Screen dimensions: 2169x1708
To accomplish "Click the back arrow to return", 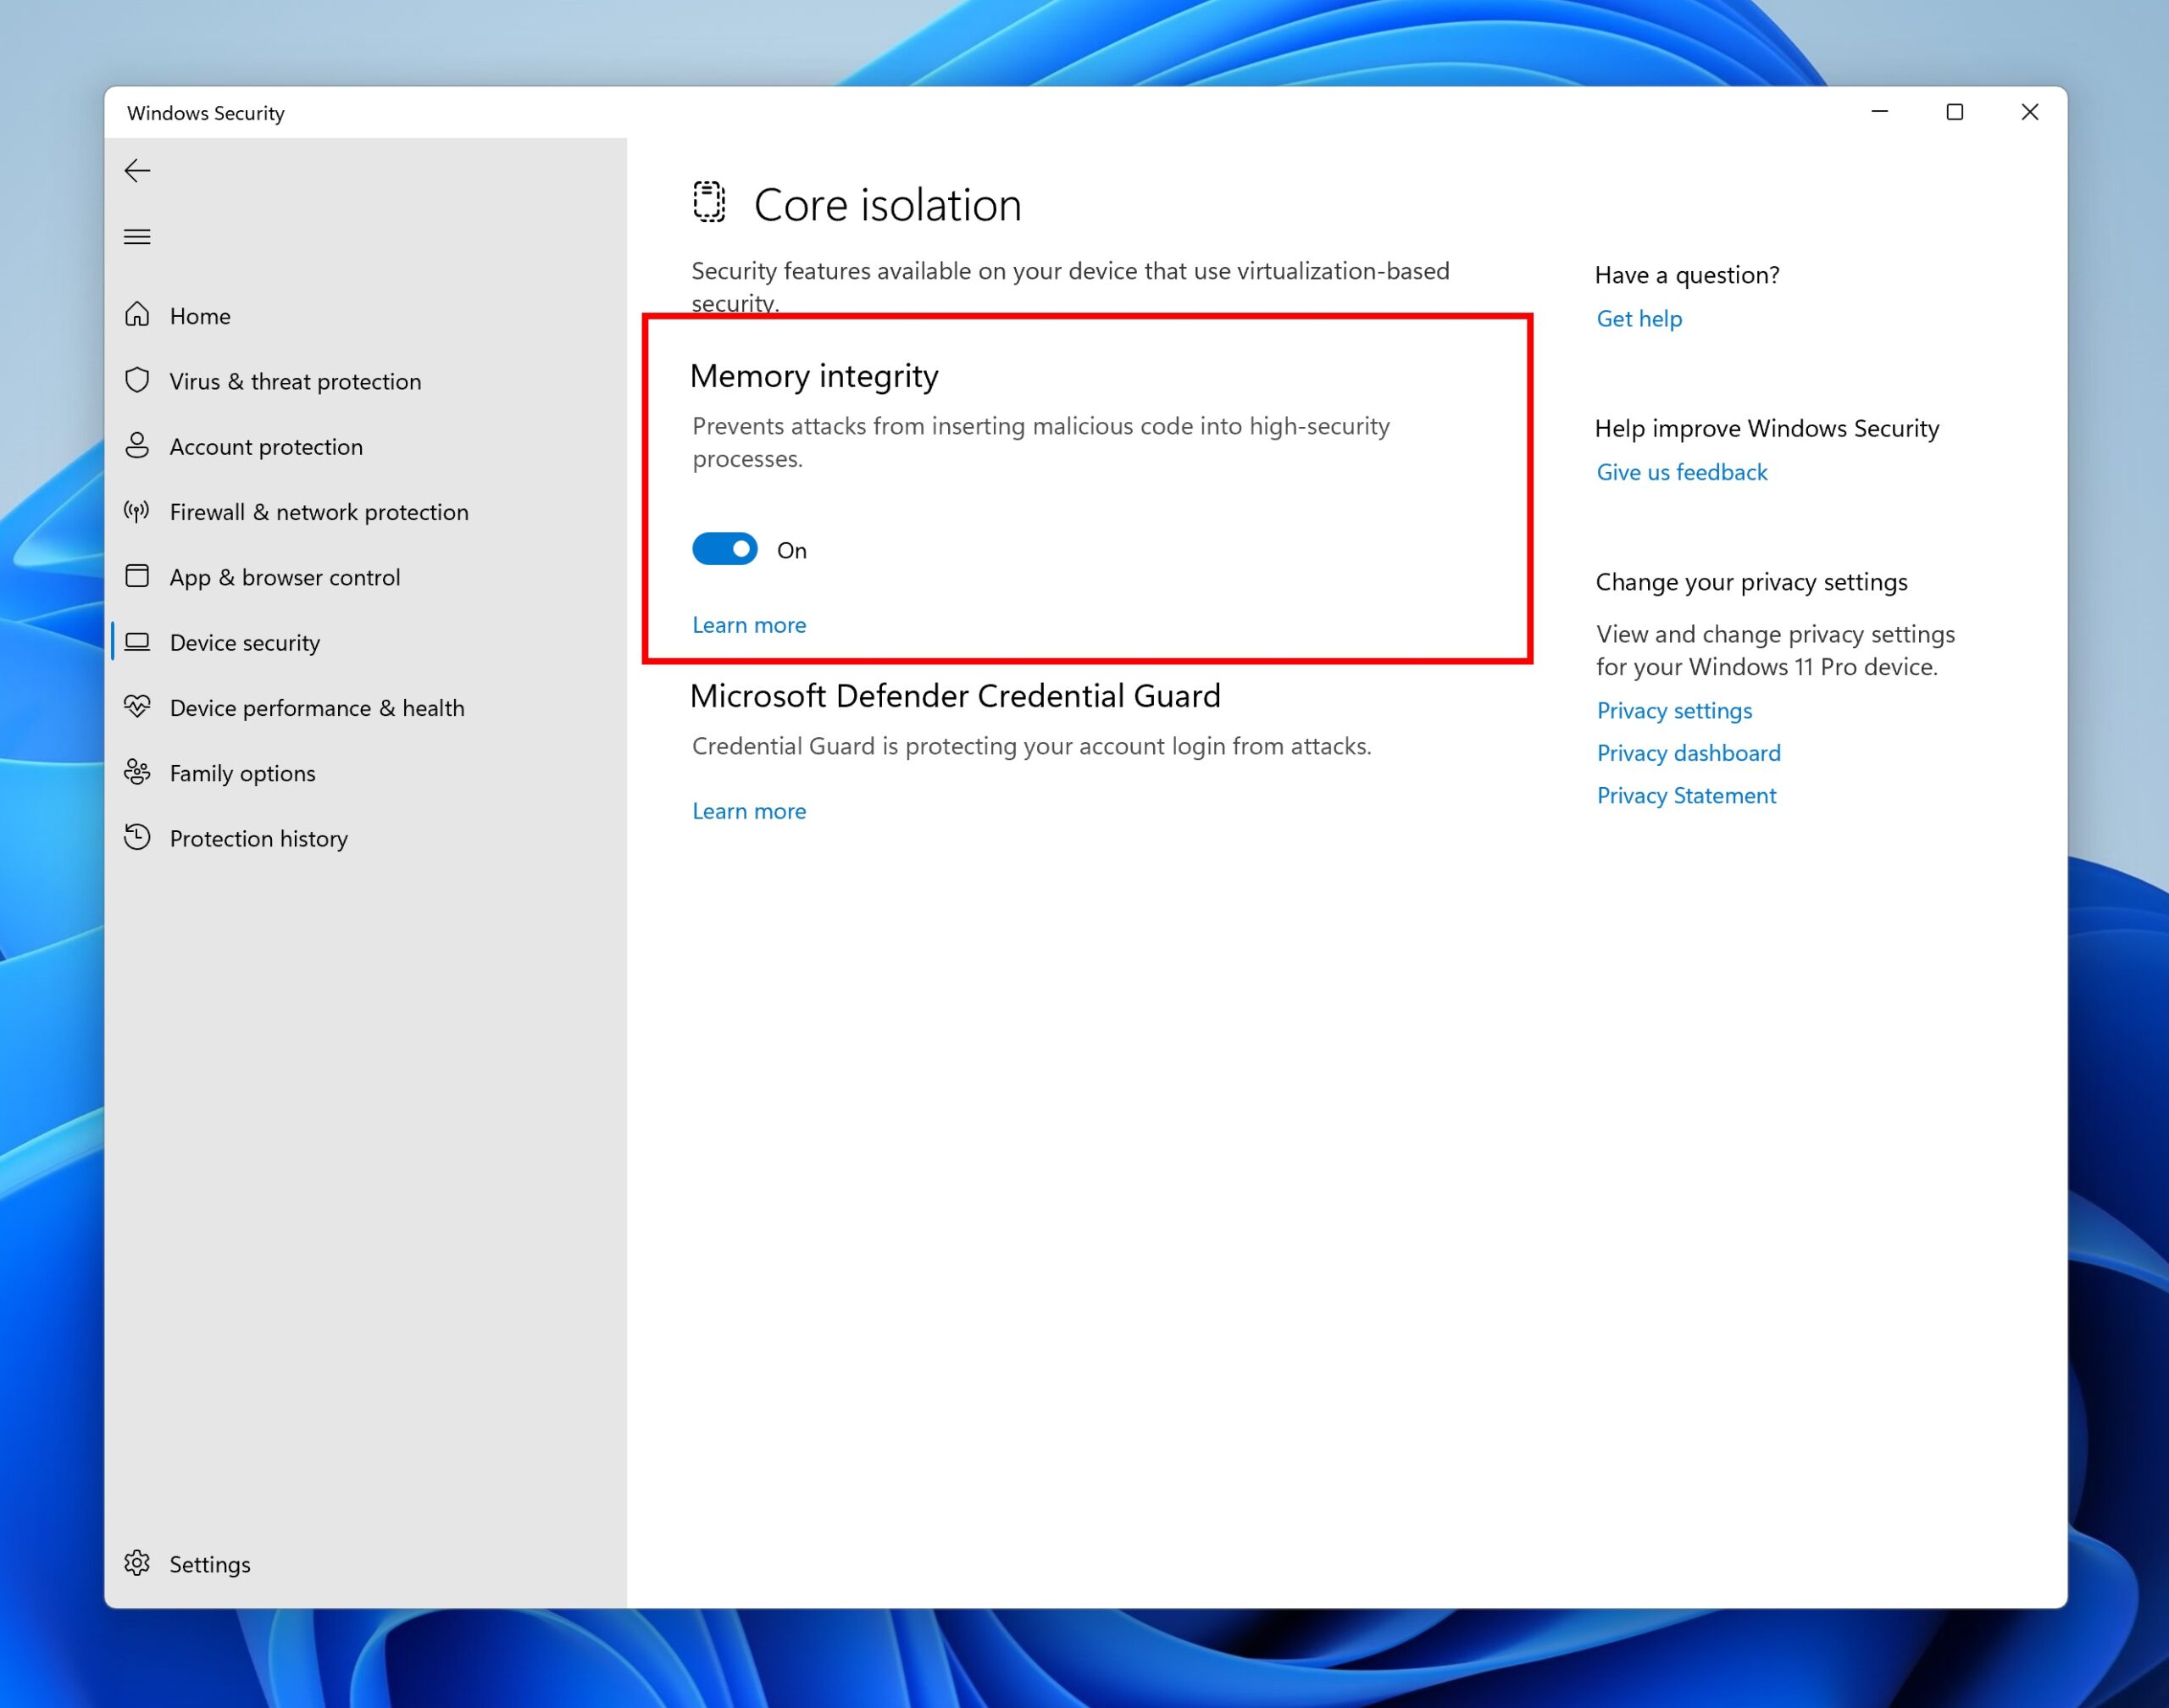I will point(137,170).
